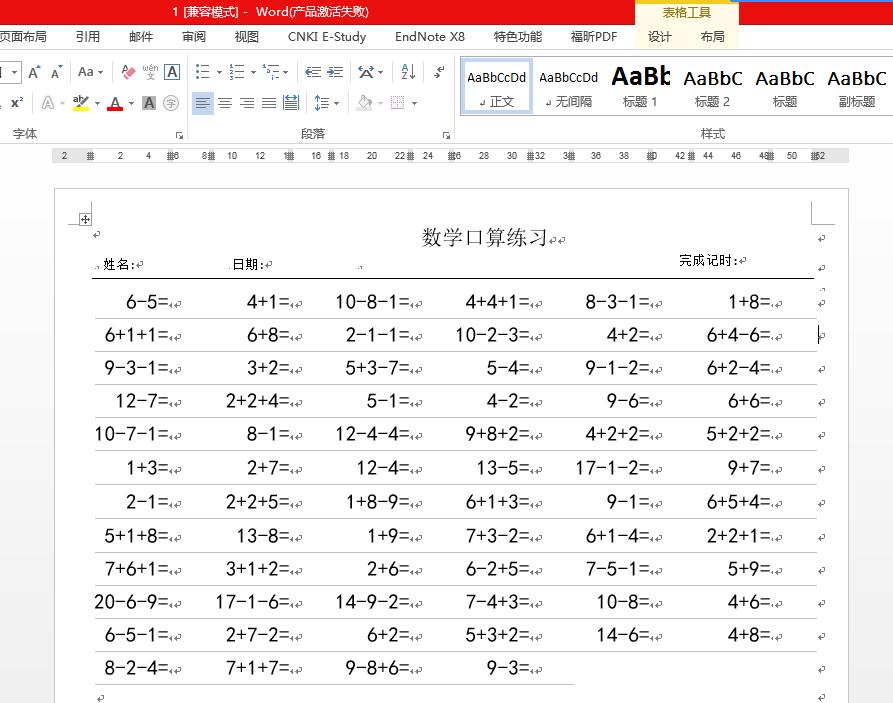Screen dimensions: 893x703
Task: Switch to the 审阅 ribbon tab
Action: point(196,36)
